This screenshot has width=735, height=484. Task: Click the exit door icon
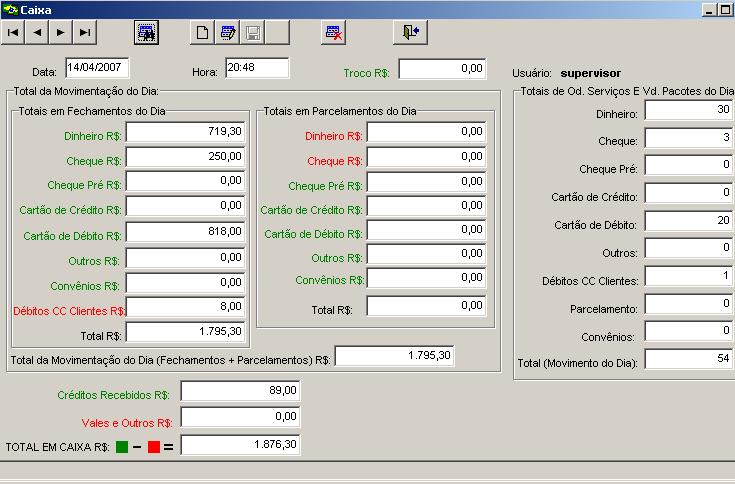410,32
